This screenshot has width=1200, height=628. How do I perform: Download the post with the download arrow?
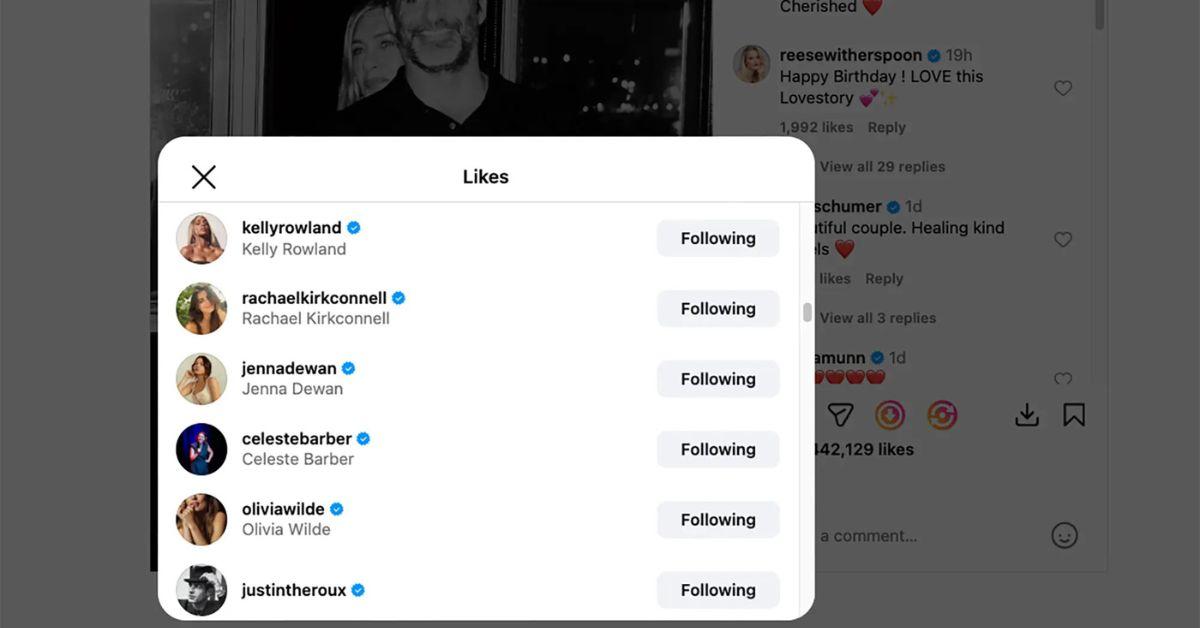click(1026, 414)
